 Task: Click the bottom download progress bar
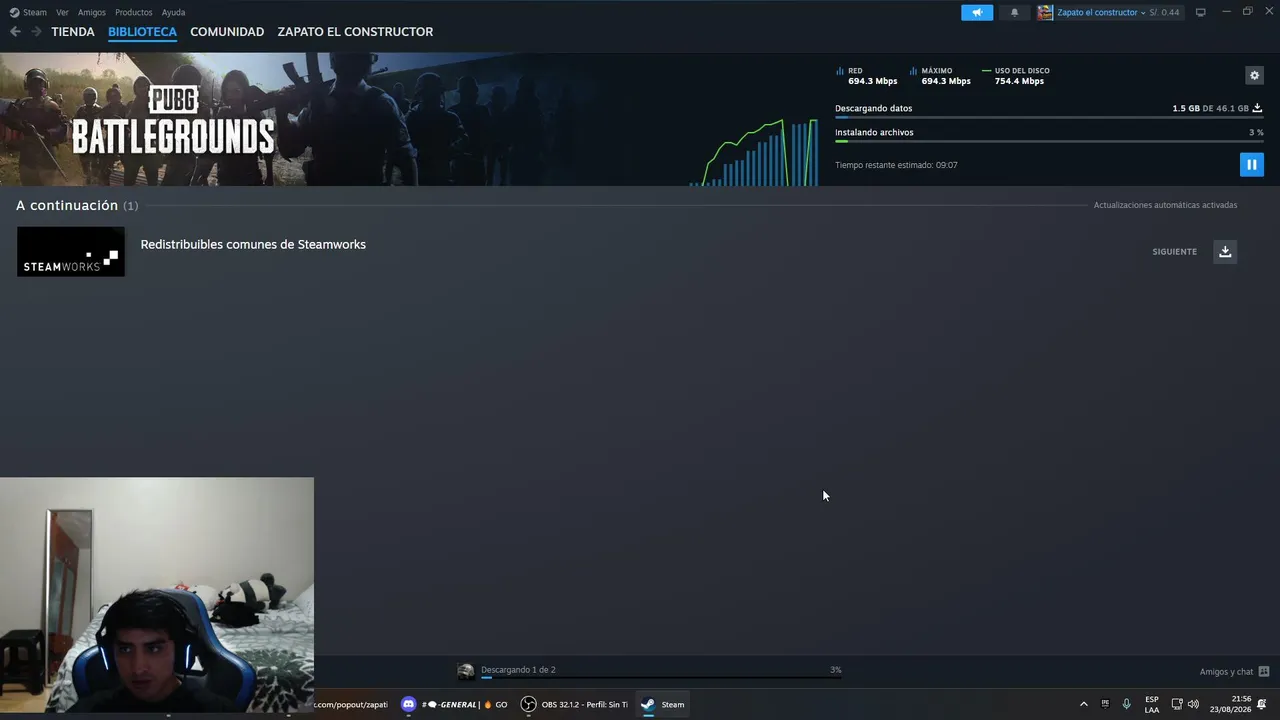pos(661,678)
